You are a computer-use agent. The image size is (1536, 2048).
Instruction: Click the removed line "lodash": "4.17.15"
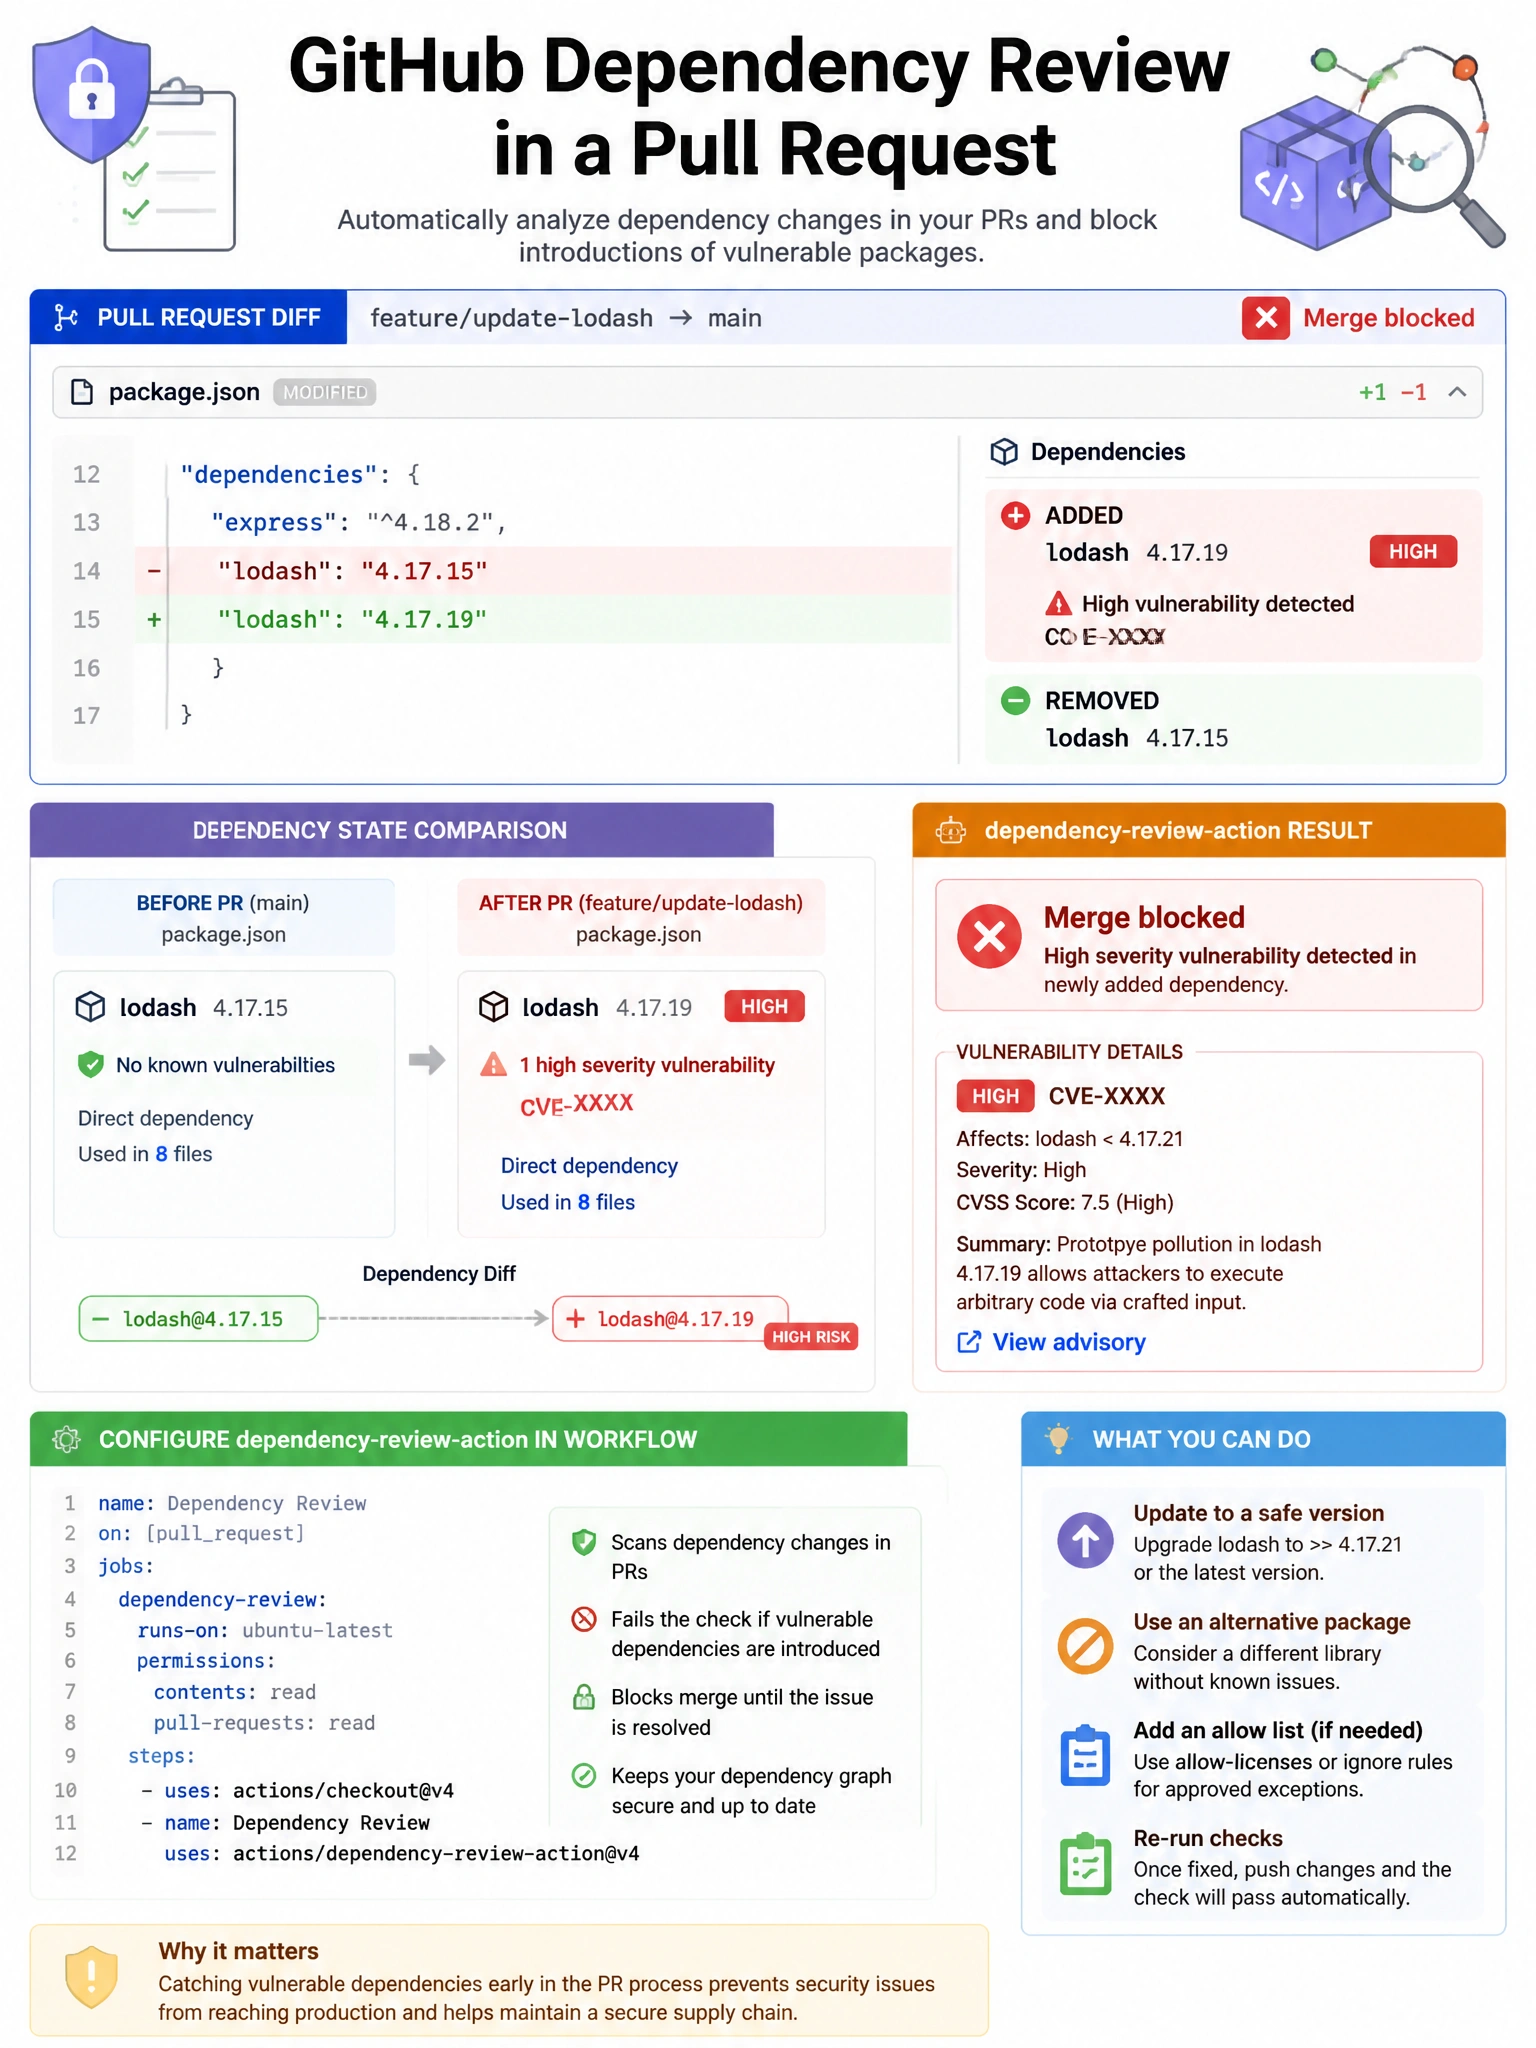[x=543, y=571]
